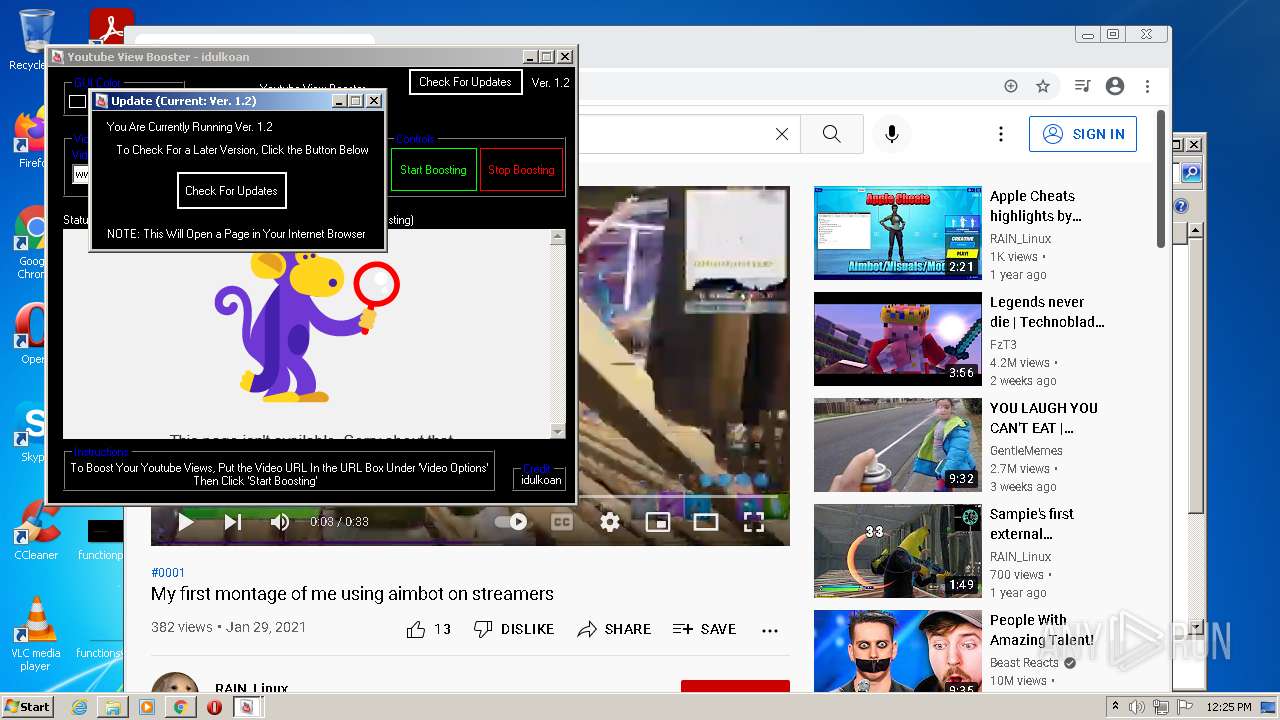Click the system tray volume icon
This screenshot has height=720, width=1280.
[1138, 707]
